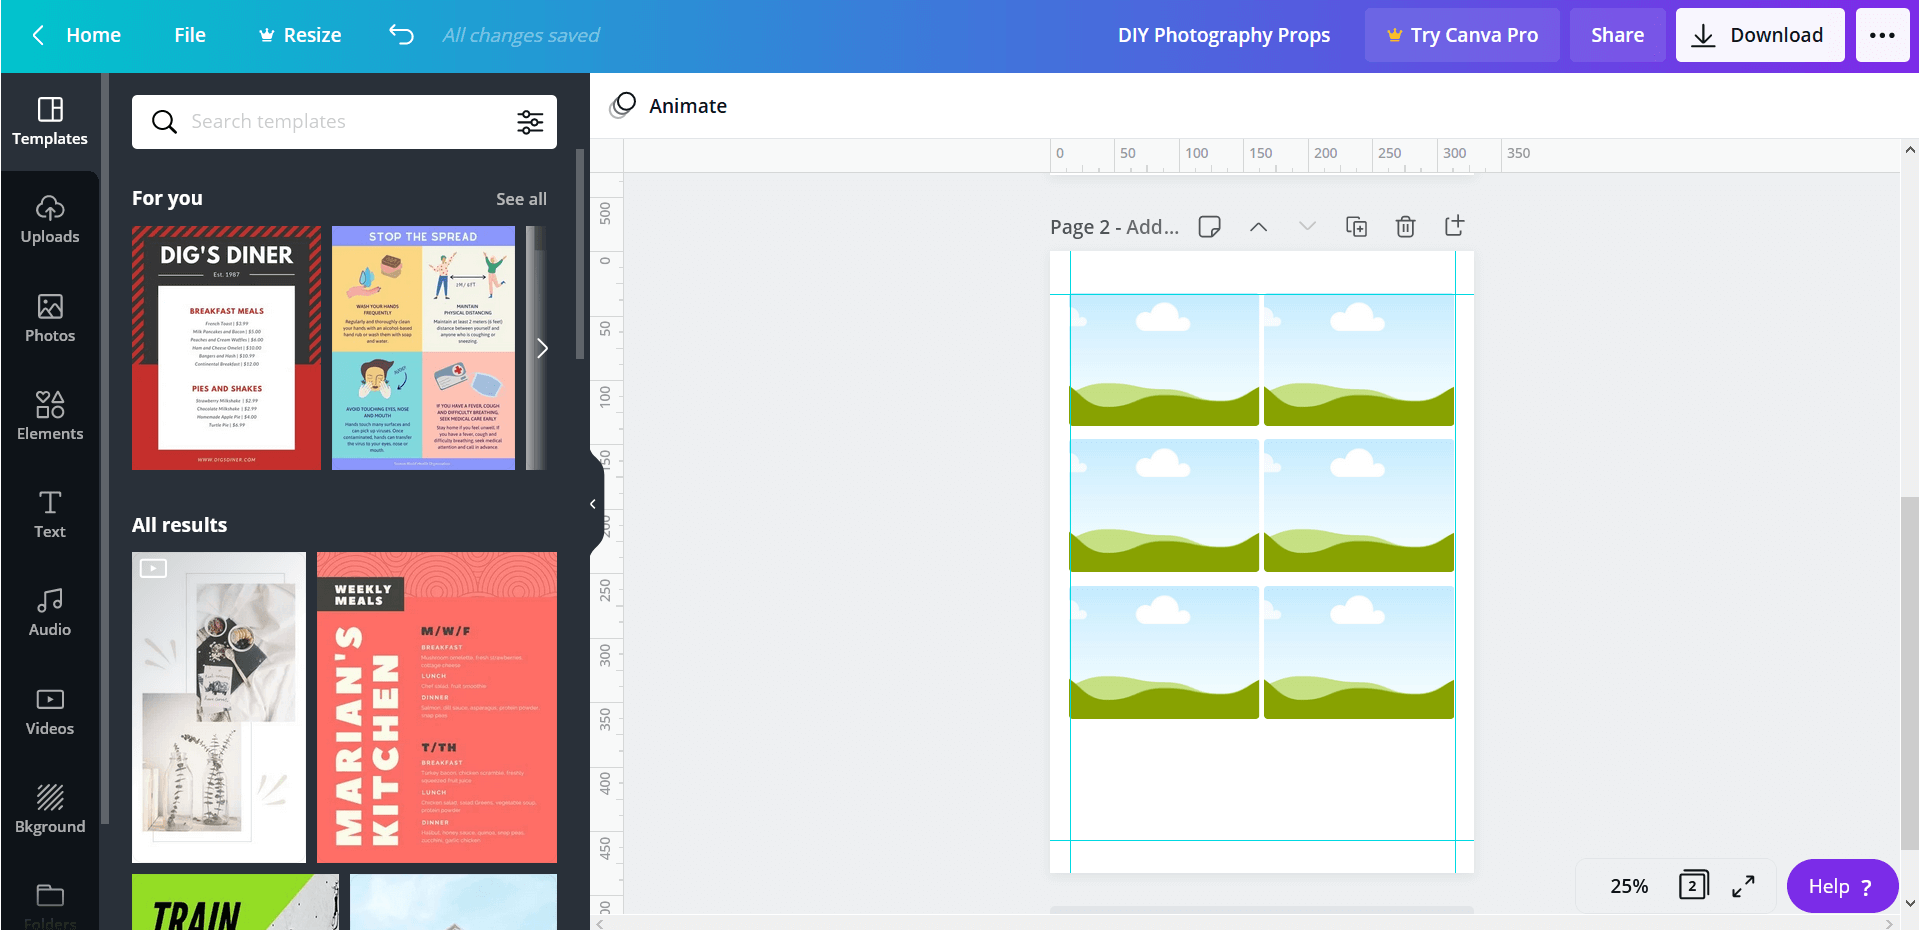The width and height of the screenshot is (1919, 930).
Task: Open the Share dialog
Action: tap(1616, 34)
